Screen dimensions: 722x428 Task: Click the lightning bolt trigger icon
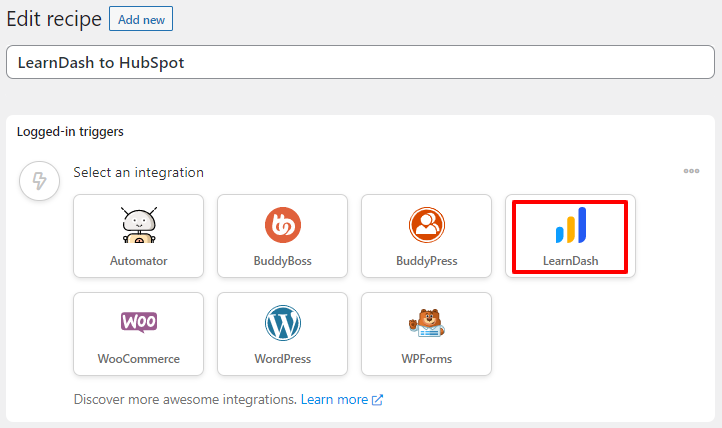pyautogui.click(x=40, y=181)
